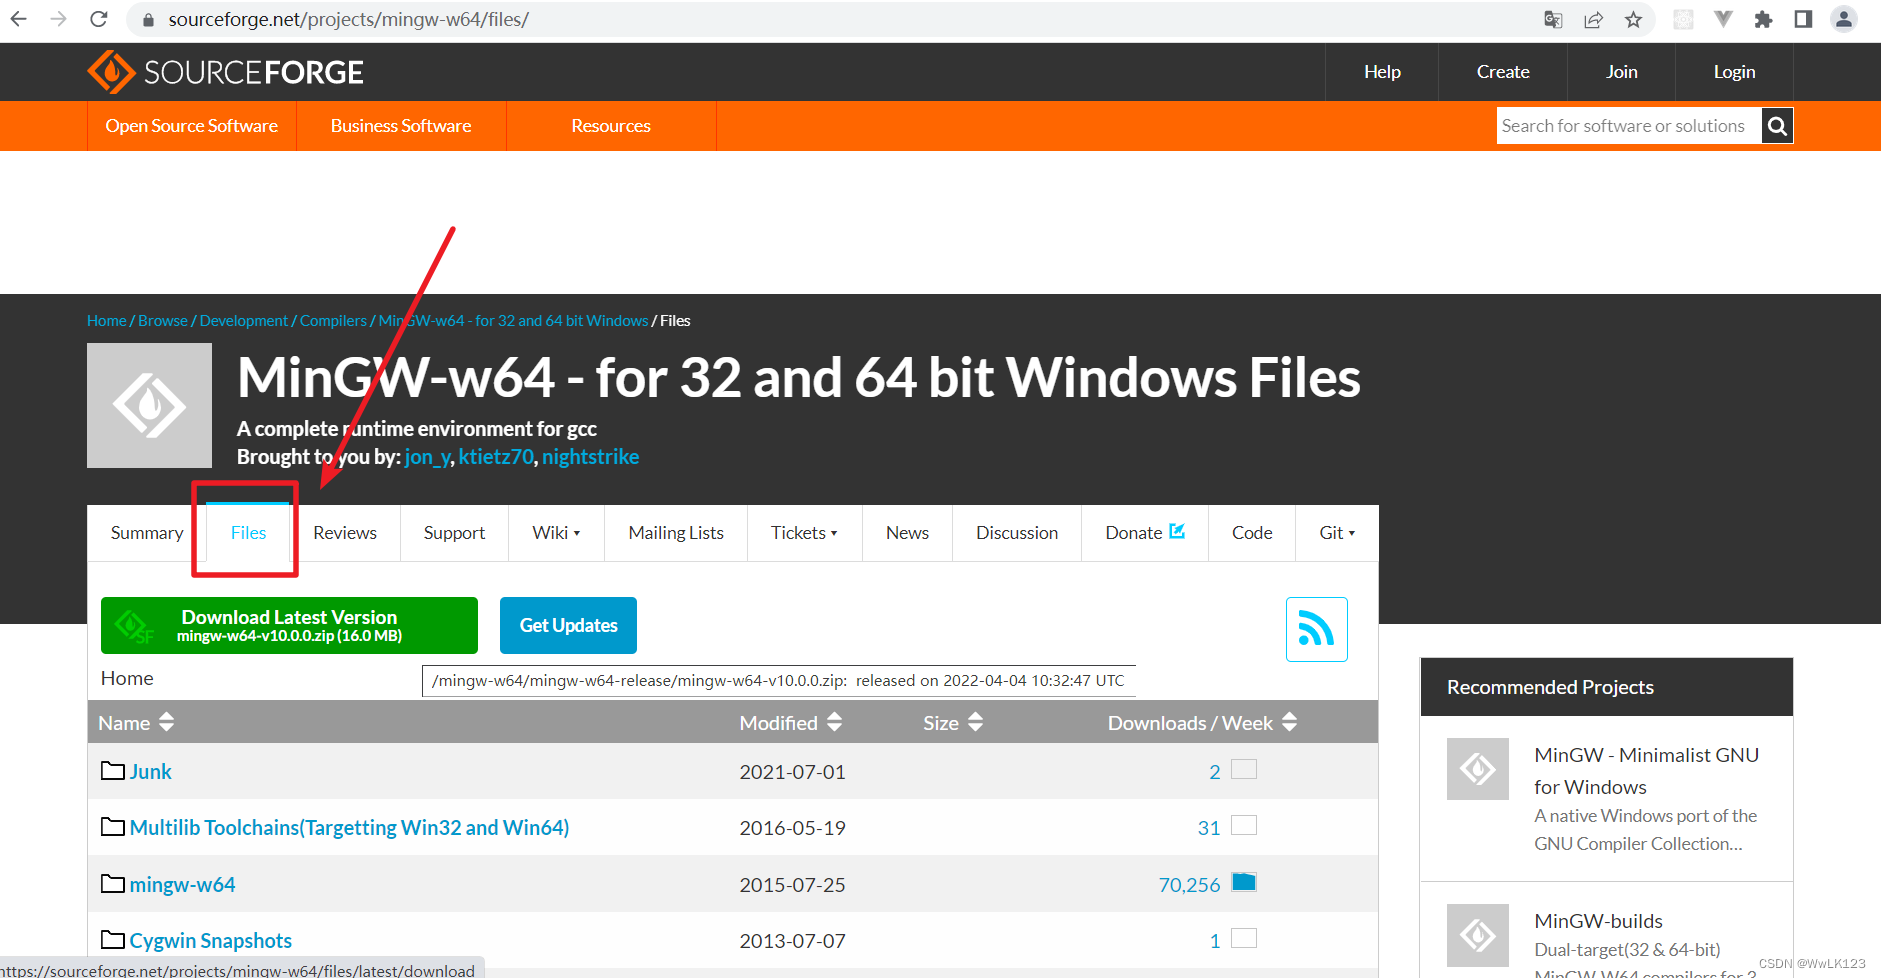The width and height of the screenshot is (1881, 978).
Task: Open the Business Software menu
Action: pyautogui.click(x=401, y=126)
